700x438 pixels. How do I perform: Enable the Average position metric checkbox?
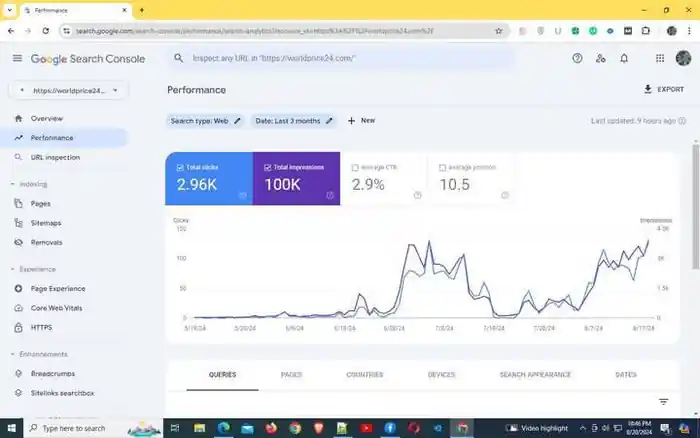442,167
